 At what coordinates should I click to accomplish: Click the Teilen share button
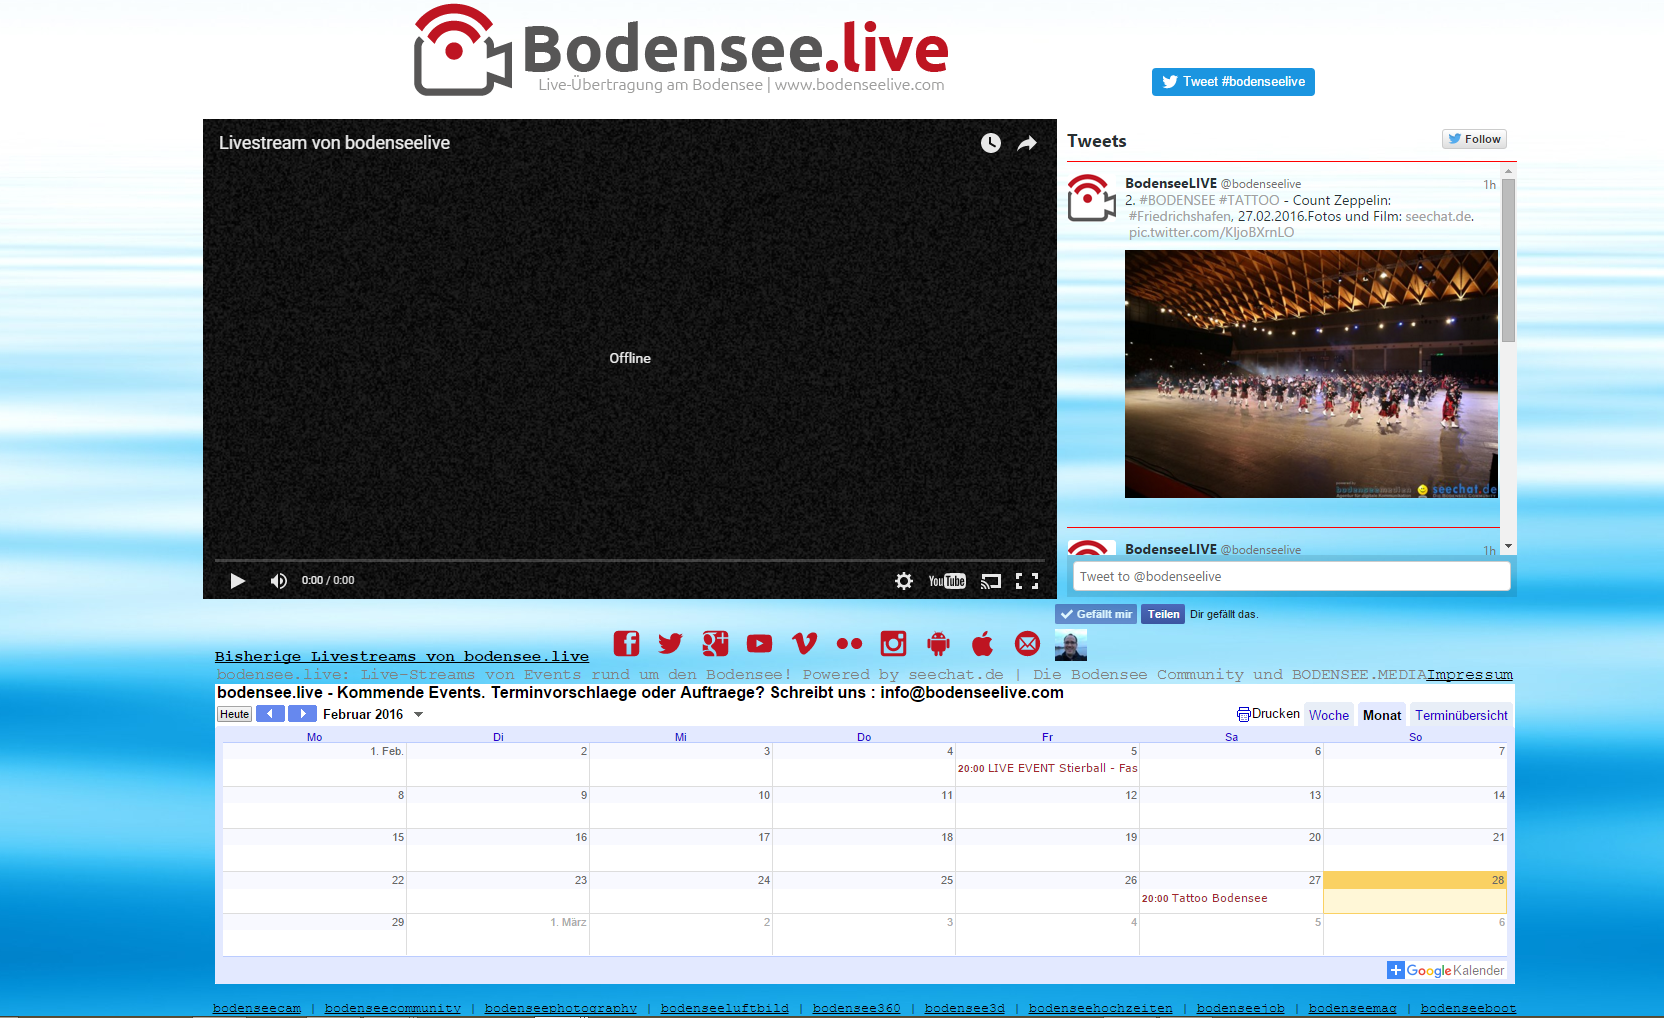(x=1163, y=614)
